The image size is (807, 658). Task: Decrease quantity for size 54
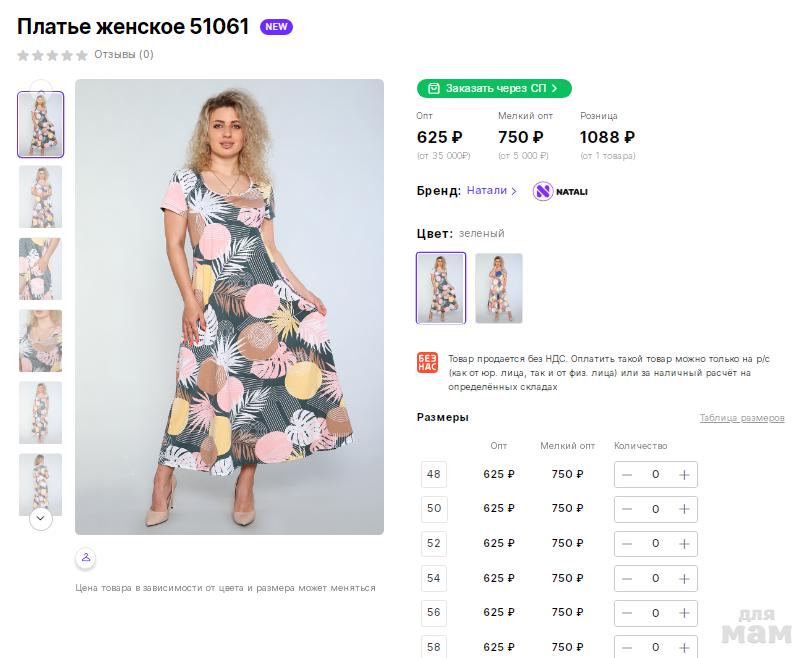pos(627,578)
